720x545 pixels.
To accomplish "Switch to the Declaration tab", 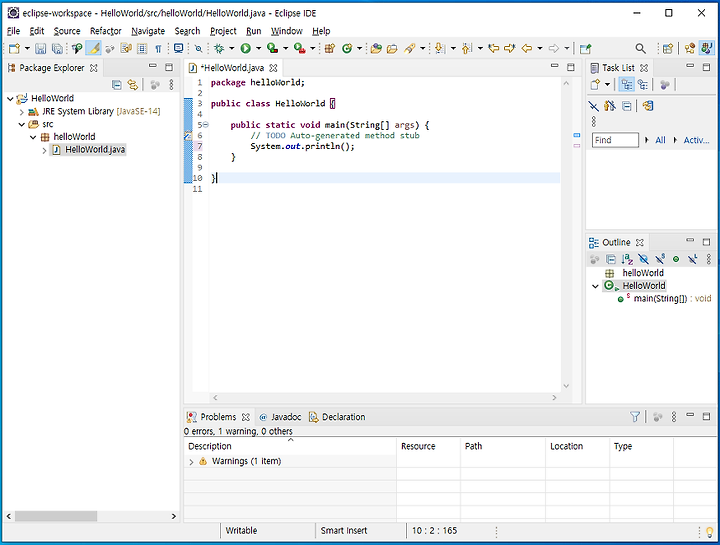I will [338, 417].
